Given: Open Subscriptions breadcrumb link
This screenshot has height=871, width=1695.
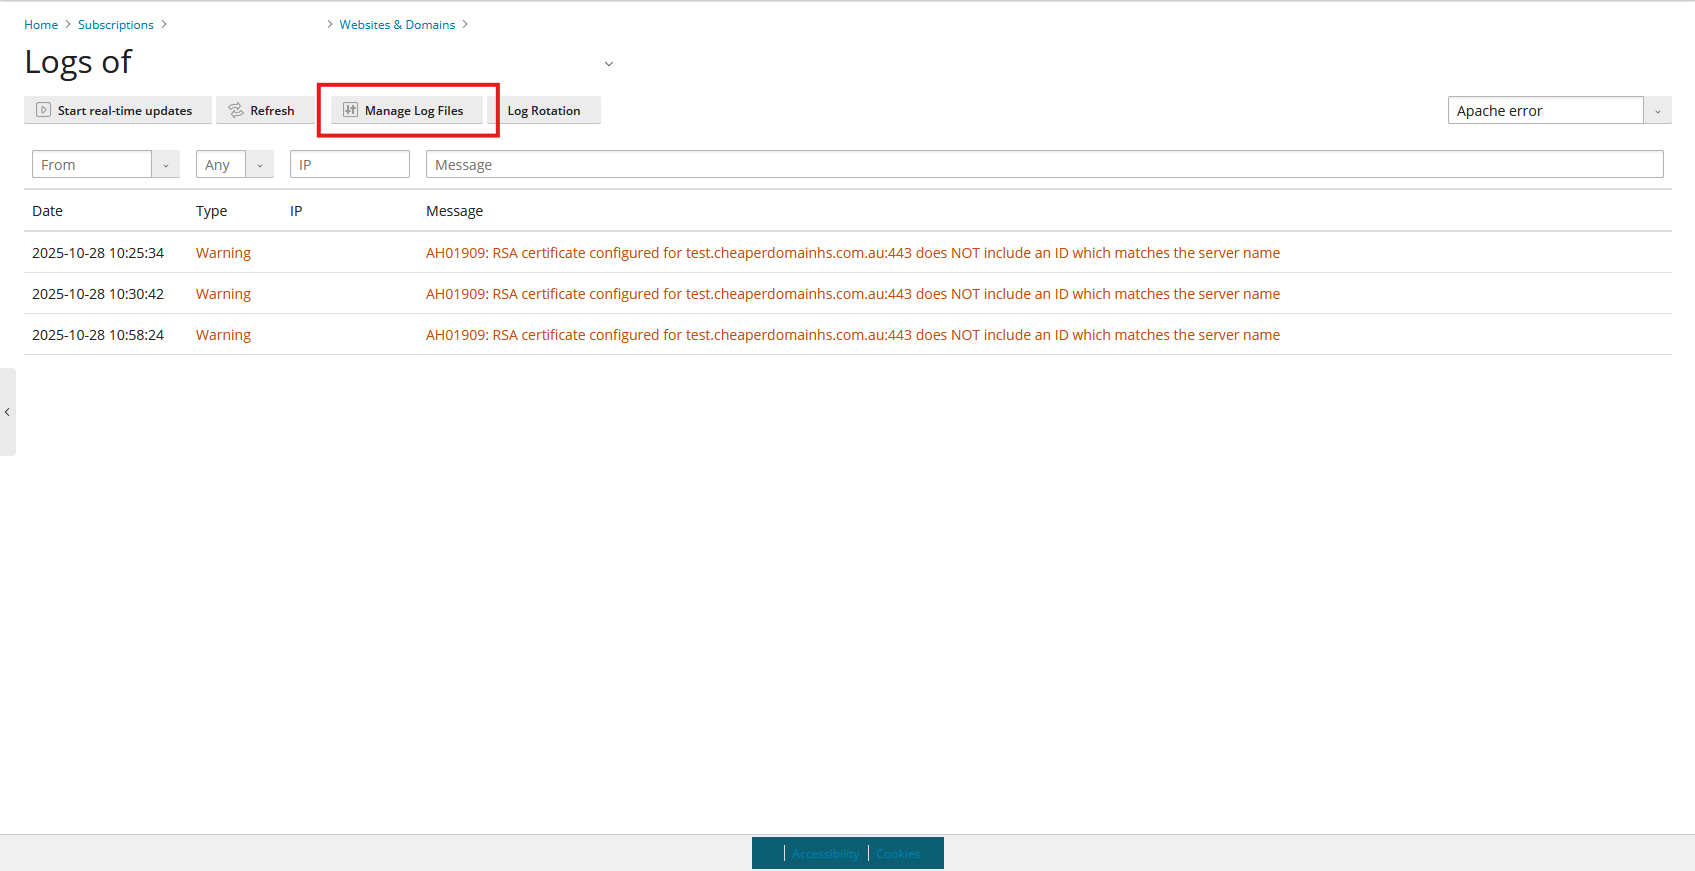Looking at the screenshot, I should click(x=116, y=25).
